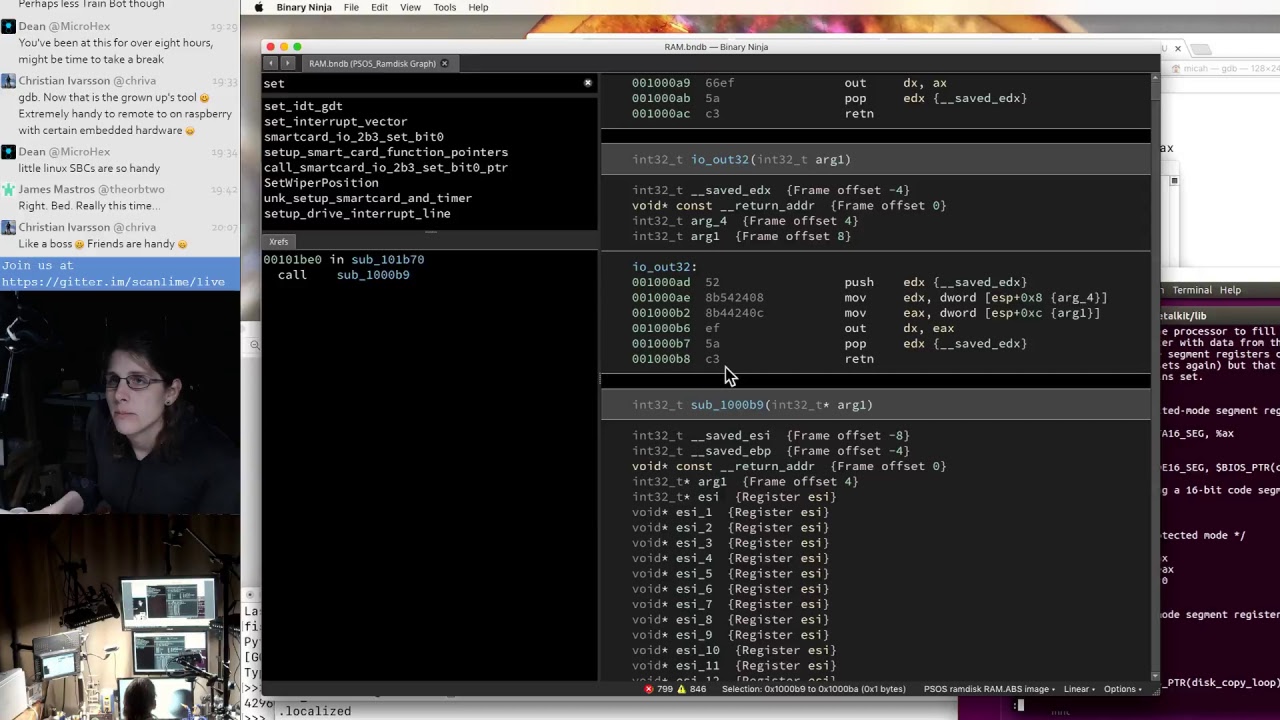
Task: Select setup_drive_interrupt_line function
Action: [x=357, y=214]
